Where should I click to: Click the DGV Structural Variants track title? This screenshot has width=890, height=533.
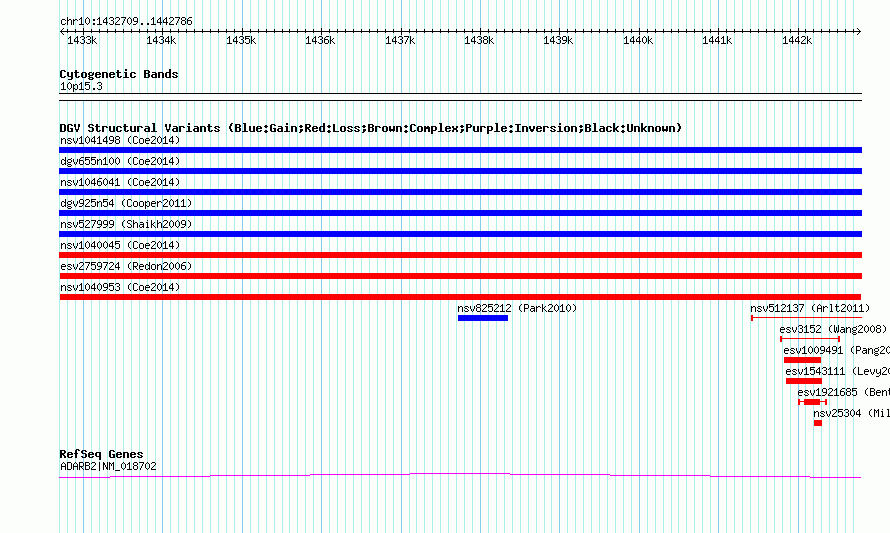[x=370, y=128]
